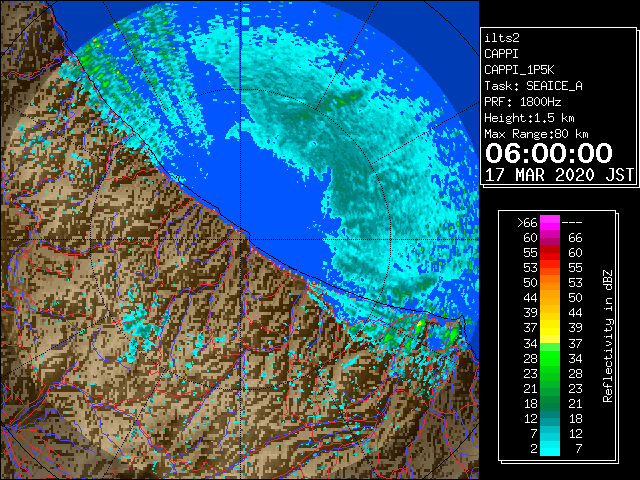Screen dimensions: 640x480
Task: Click the cyan 2–7 dBZ legend swatch
Action: pos(549,448)
